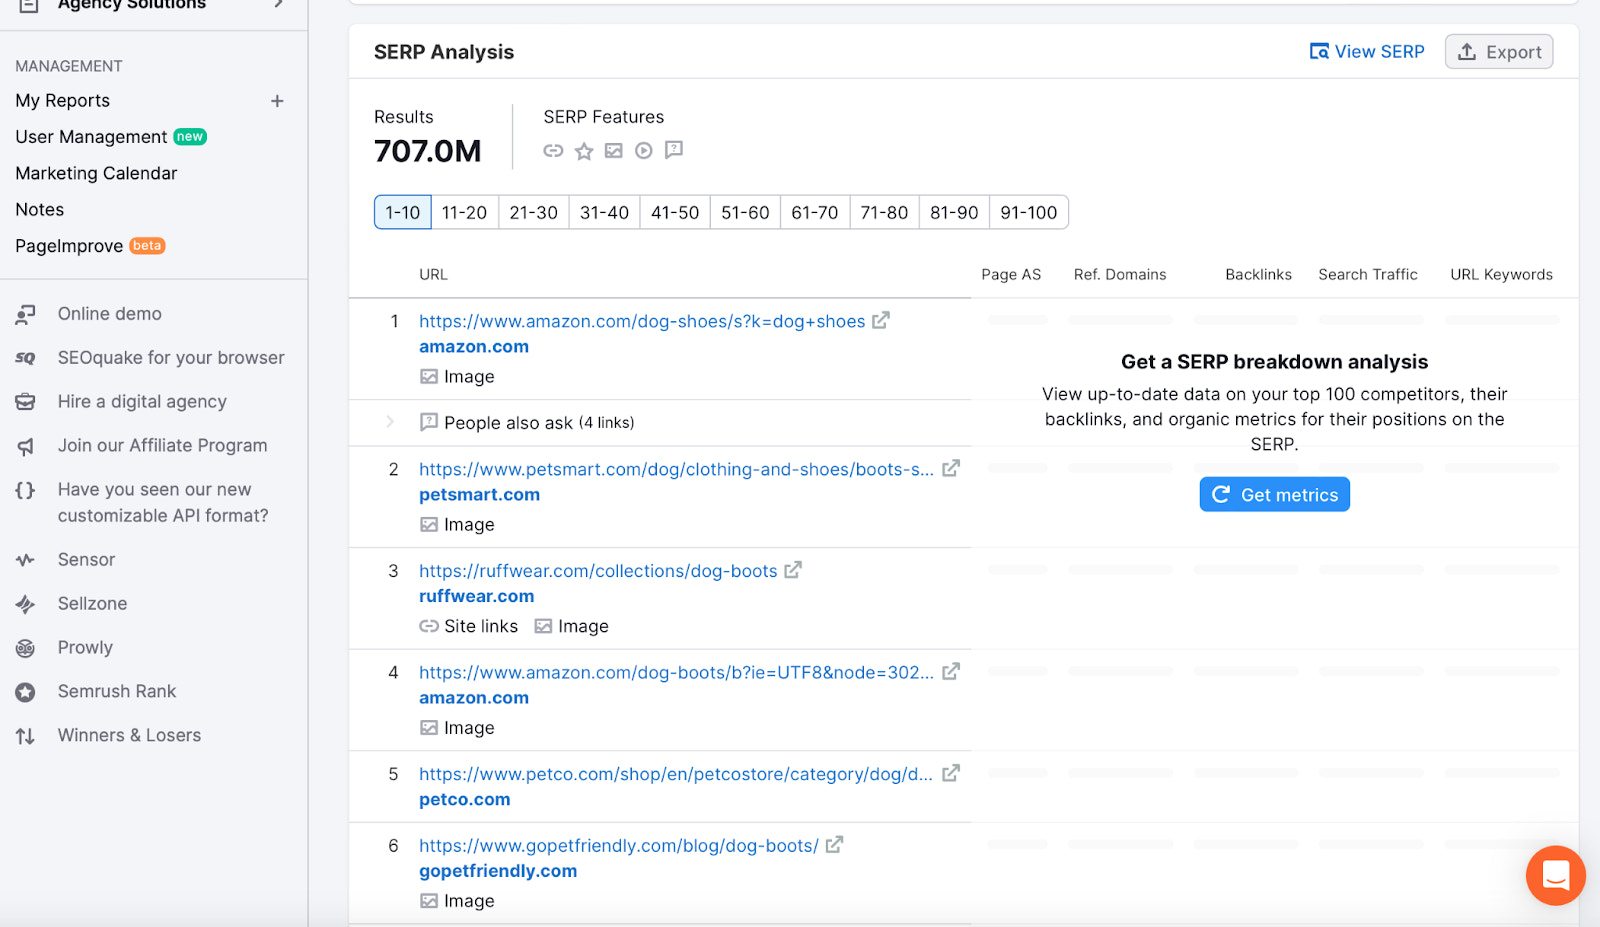The height and width of the screenshot is (927, 1600).
Task: Open petsmart.com URL external link icon
Action: point(951,469)
